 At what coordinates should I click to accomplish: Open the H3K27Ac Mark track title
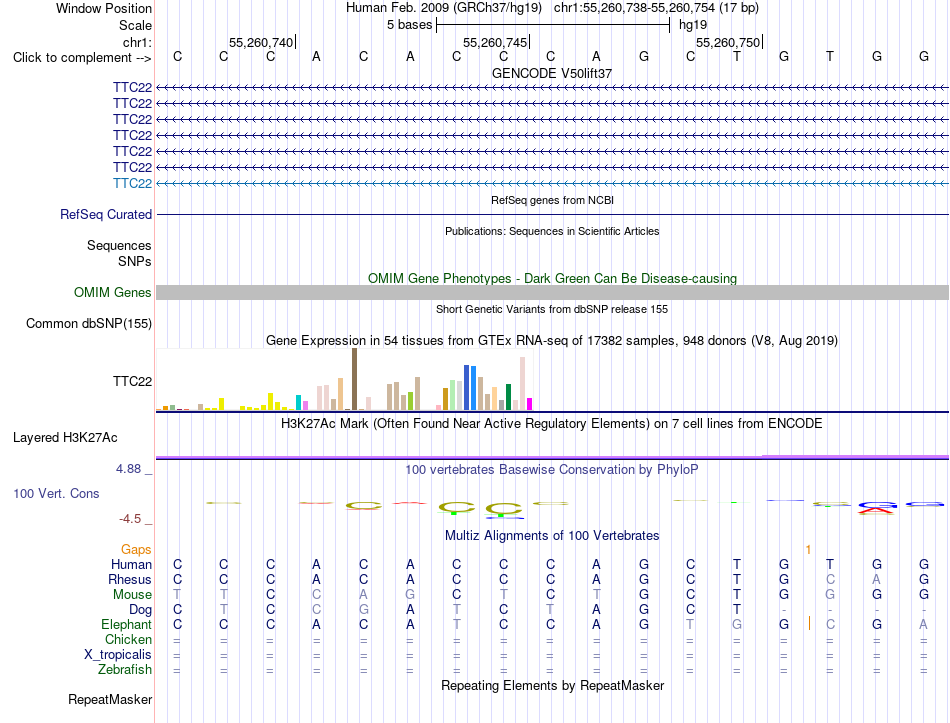point(552,423)
